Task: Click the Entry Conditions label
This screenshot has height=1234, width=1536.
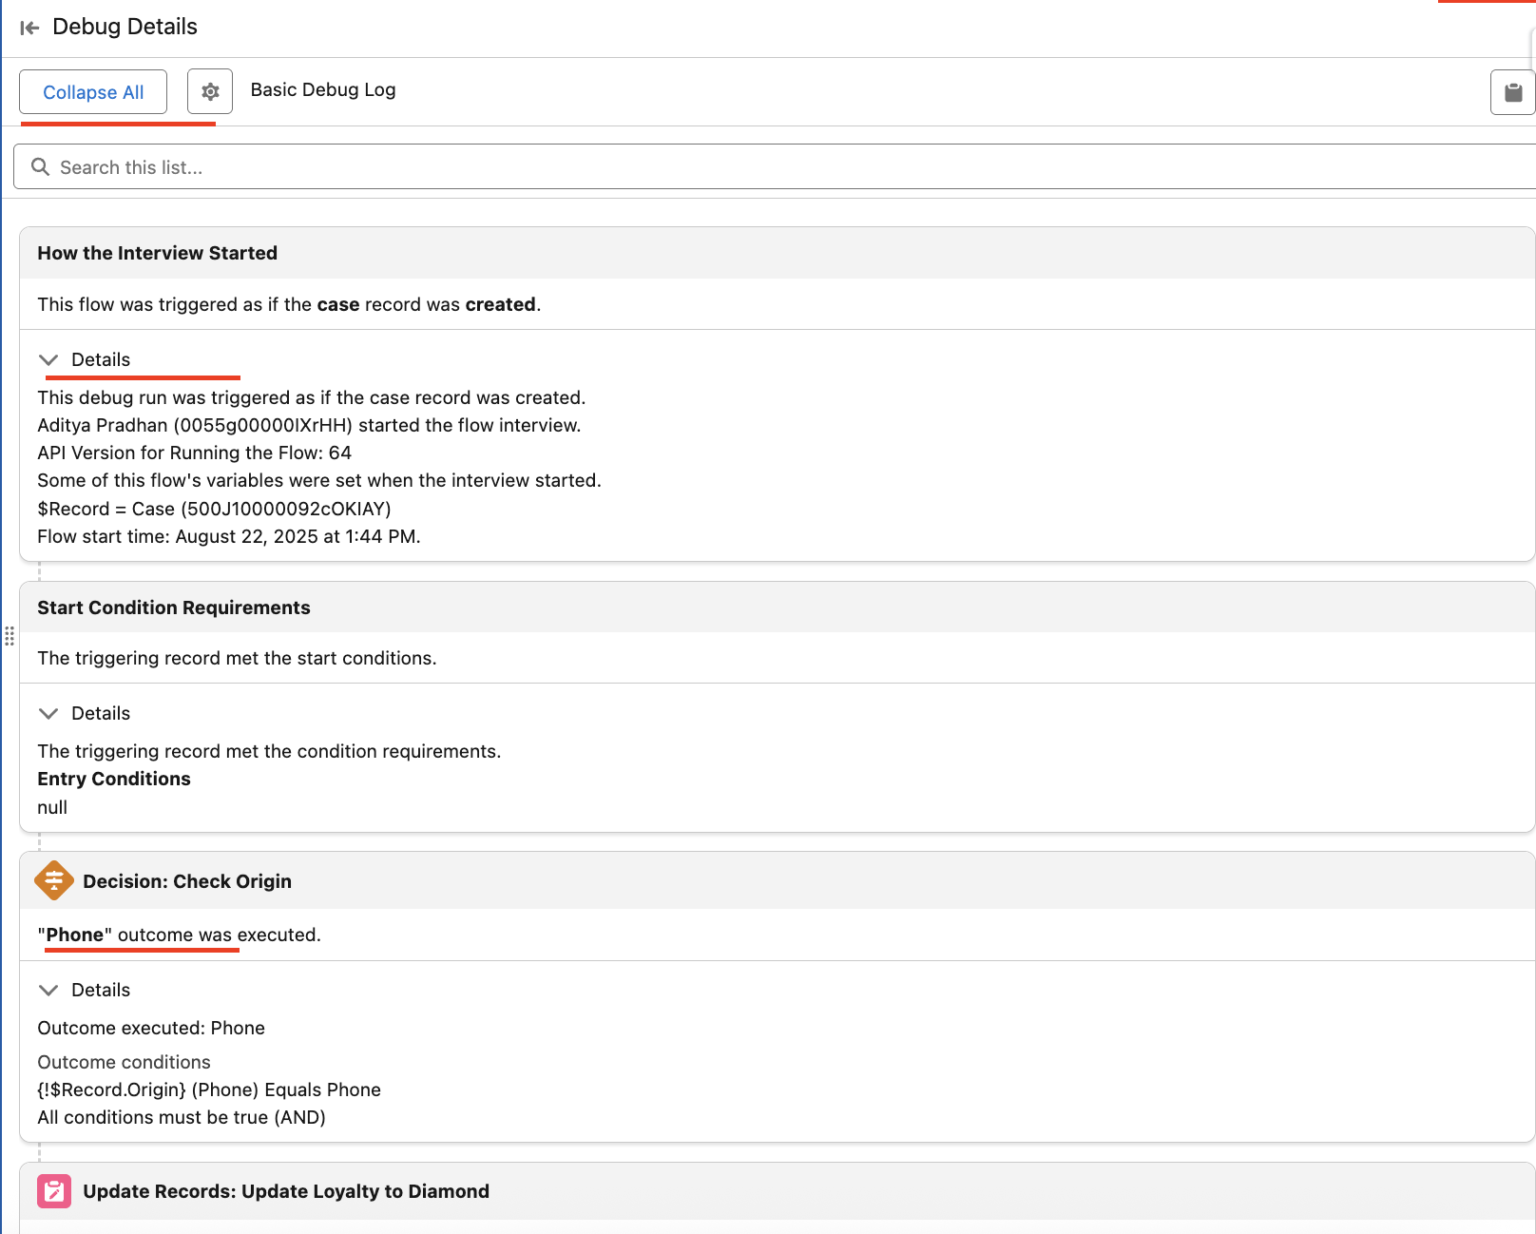Action: [x=114, y=779]
